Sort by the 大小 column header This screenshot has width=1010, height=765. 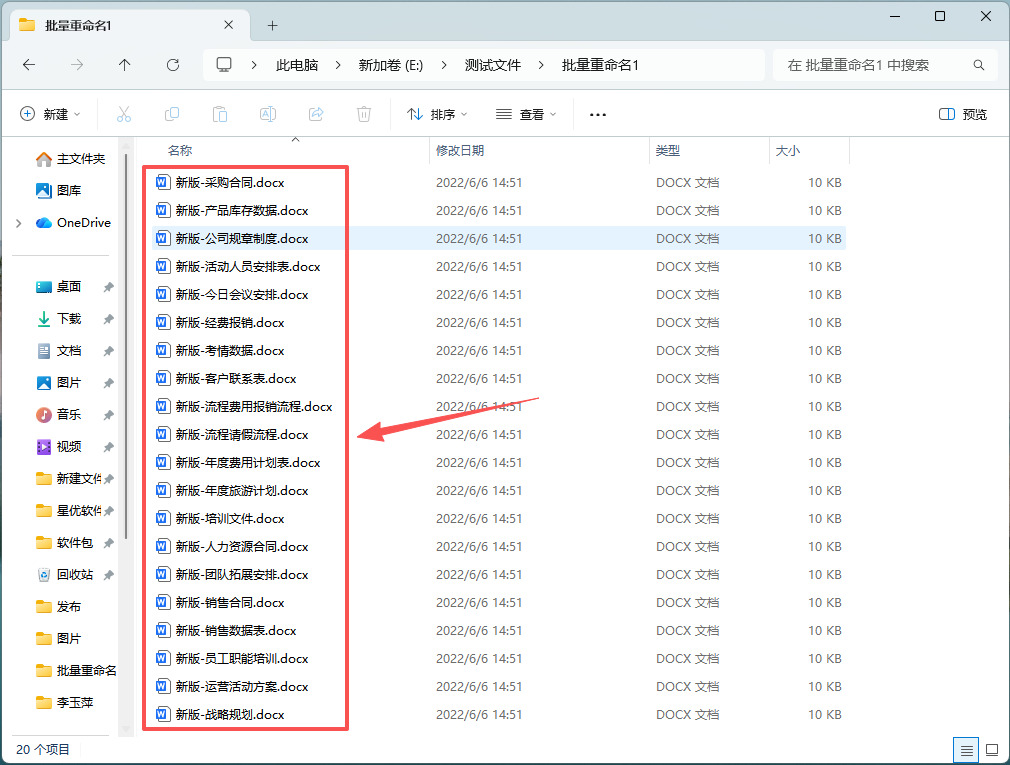(788, 151)
